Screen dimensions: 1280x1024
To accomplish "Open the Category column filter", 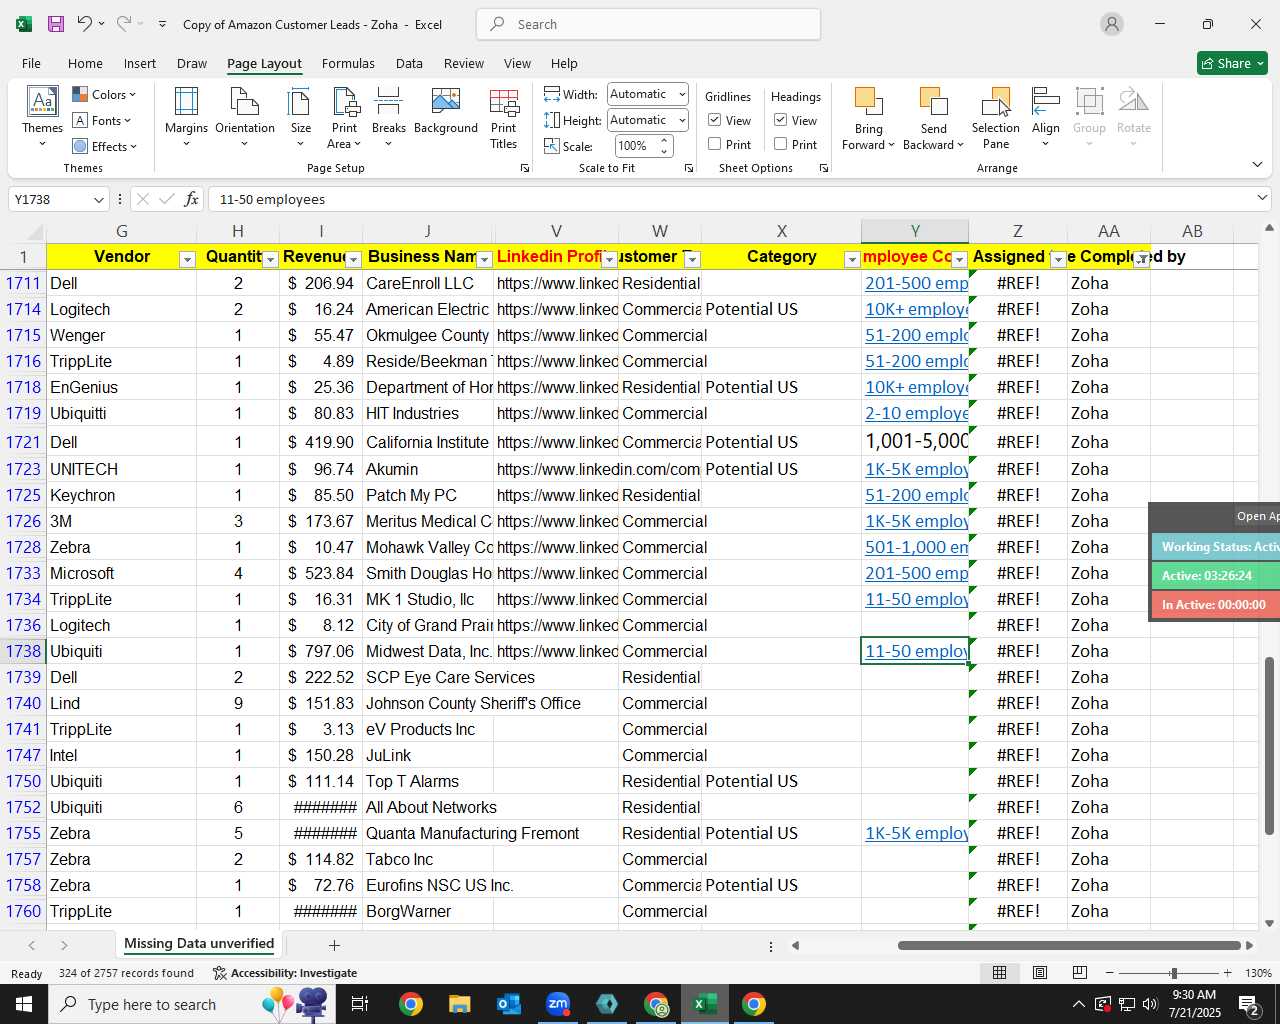I will (852, 260).
